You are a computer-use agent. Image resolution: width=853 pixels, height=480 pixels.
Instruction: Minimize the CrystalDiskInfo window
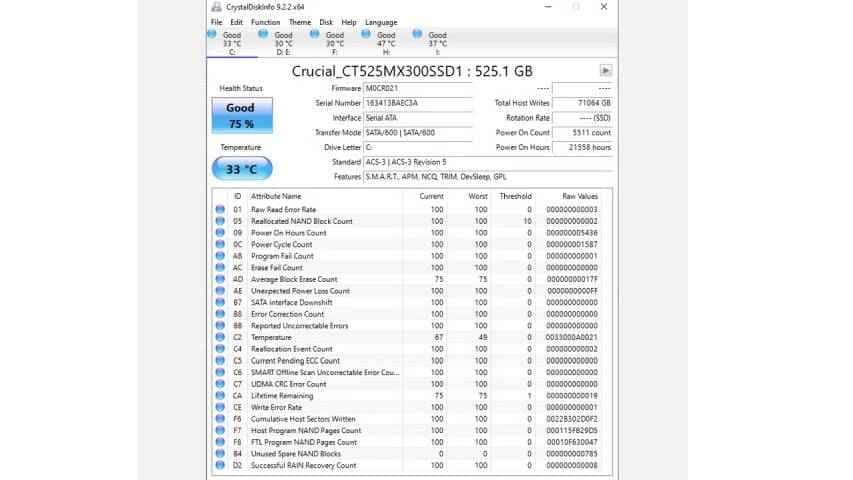[548, 7]
